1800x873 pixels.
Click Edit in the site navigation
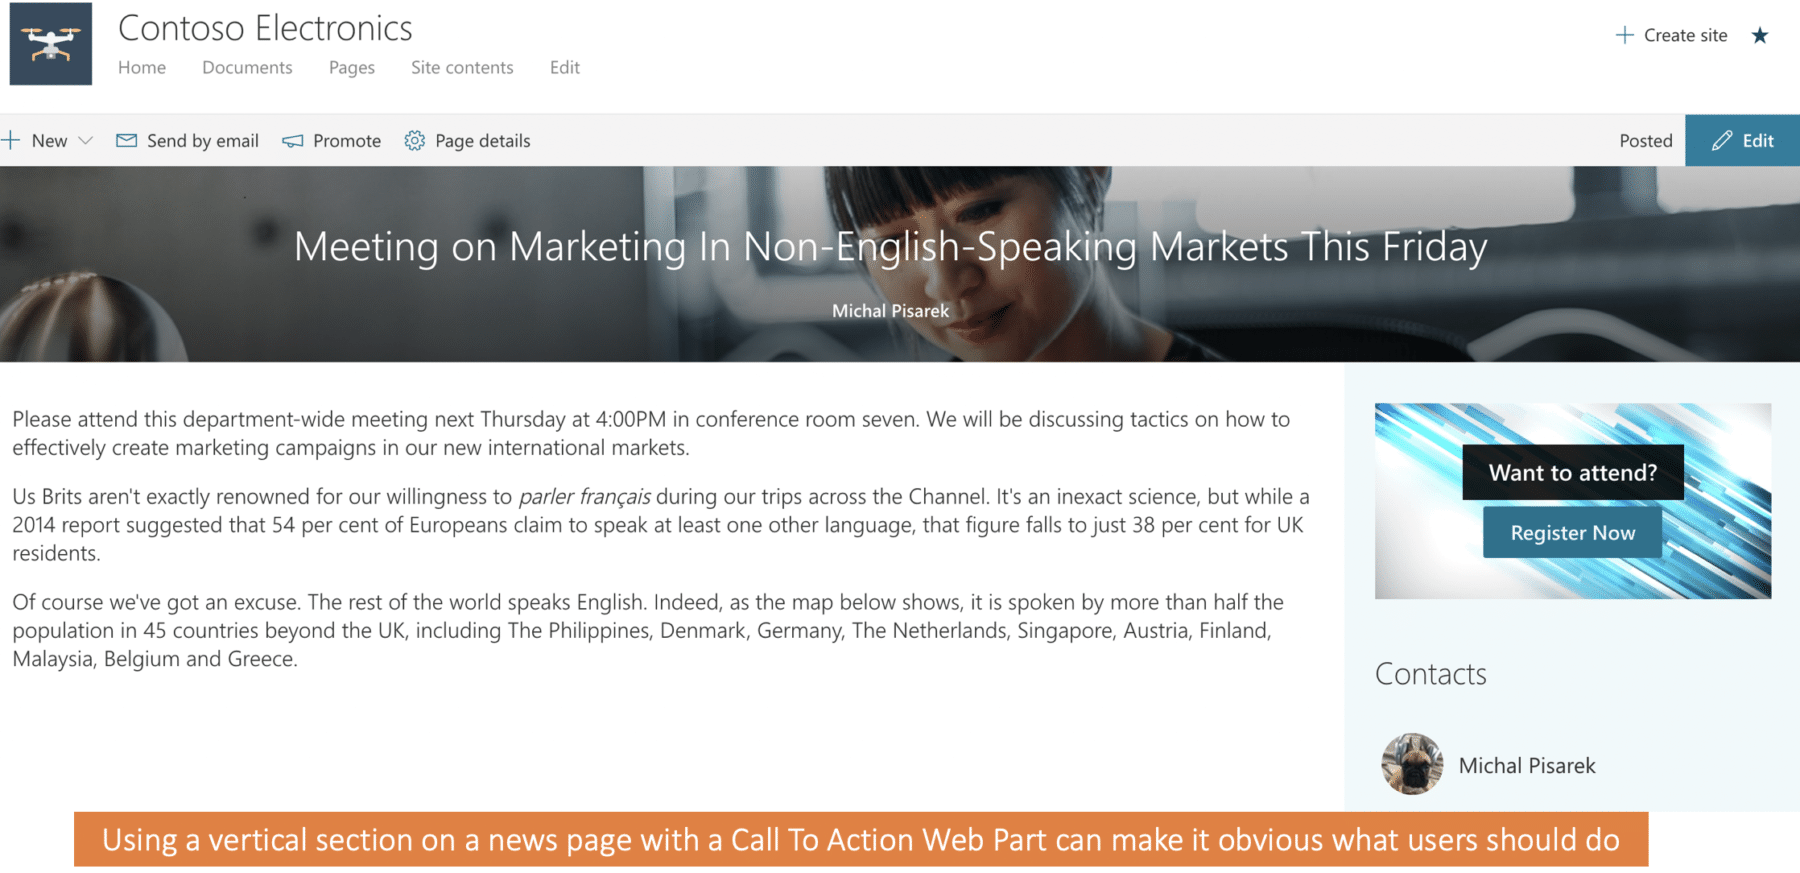pyautogui.click(x=564, y=67)
